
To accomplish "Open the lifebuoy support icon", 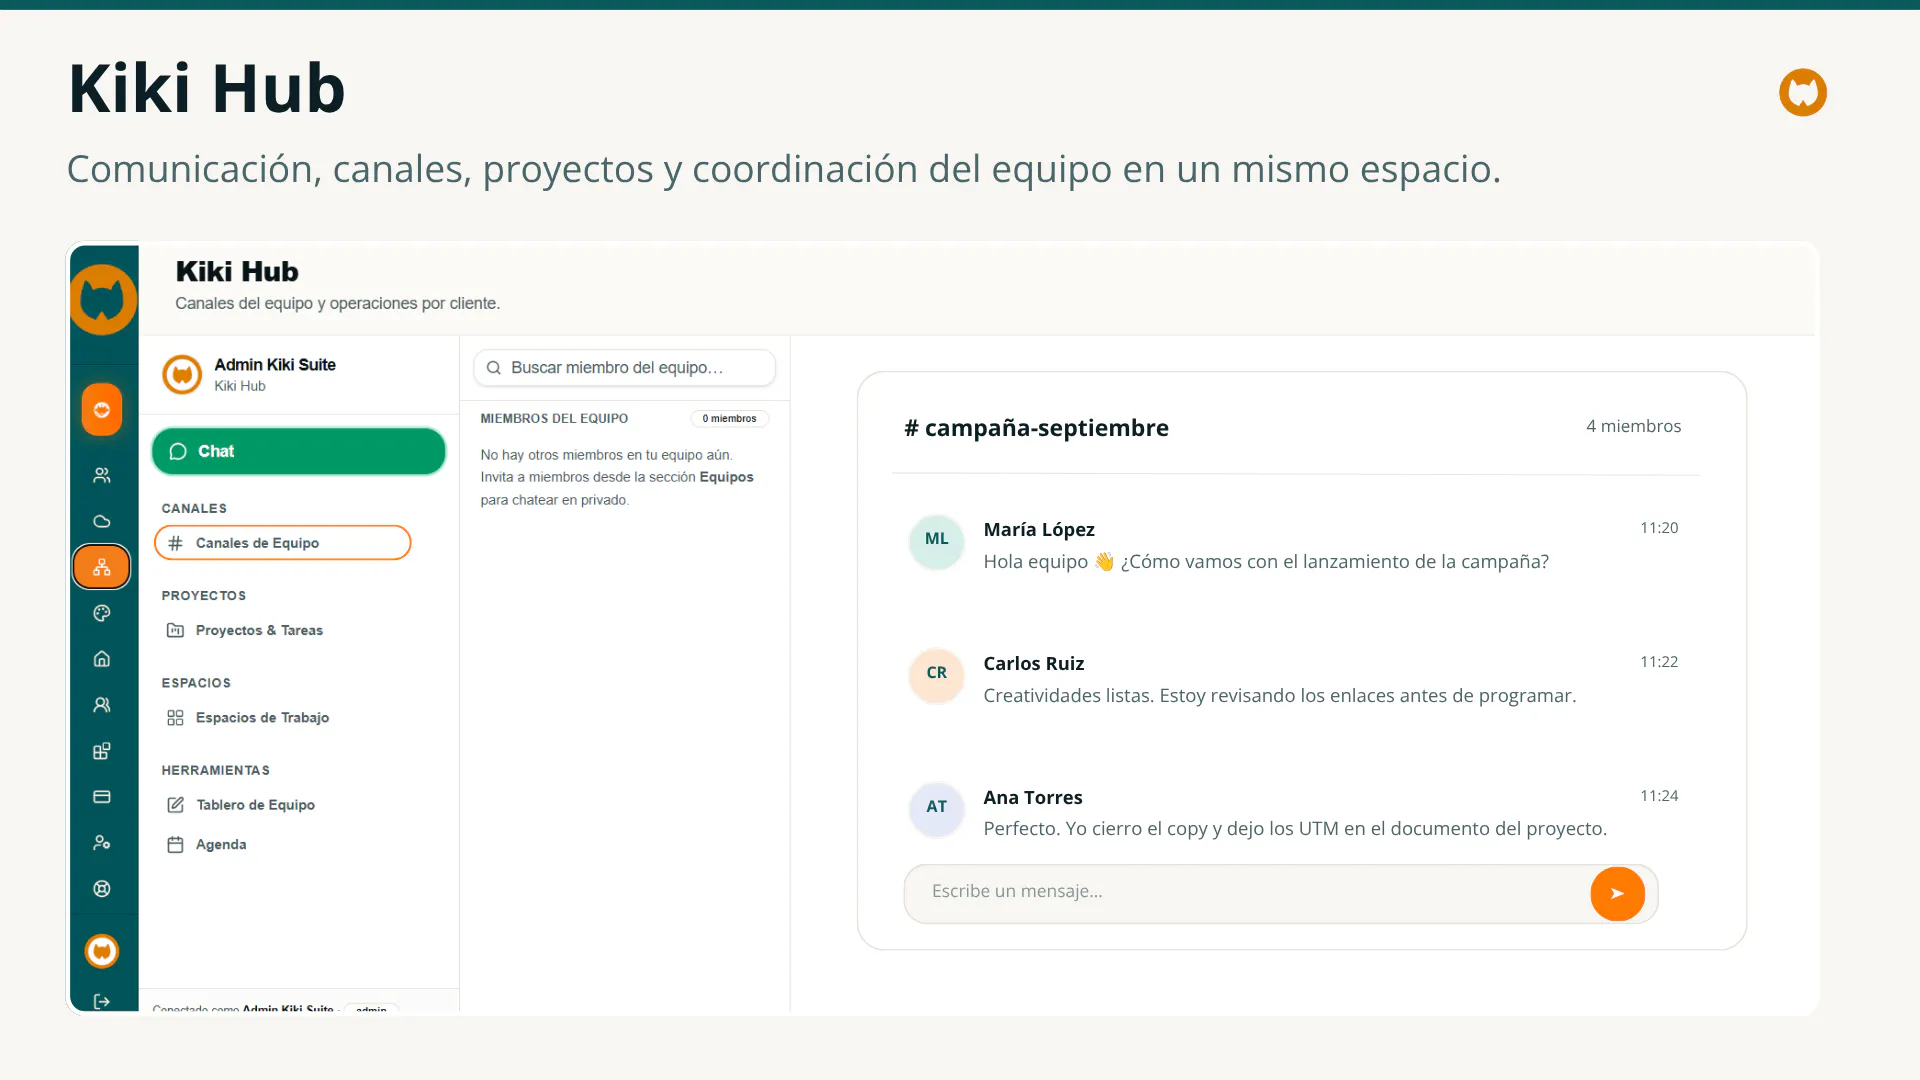I will (x=102, y=889).
